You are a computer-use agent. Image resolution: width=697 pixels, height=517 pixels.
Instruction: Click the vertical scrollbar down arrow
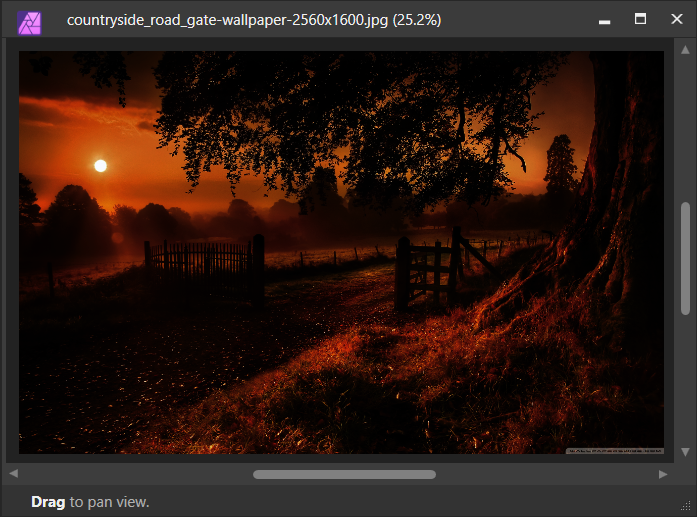[x=685, y=452]
